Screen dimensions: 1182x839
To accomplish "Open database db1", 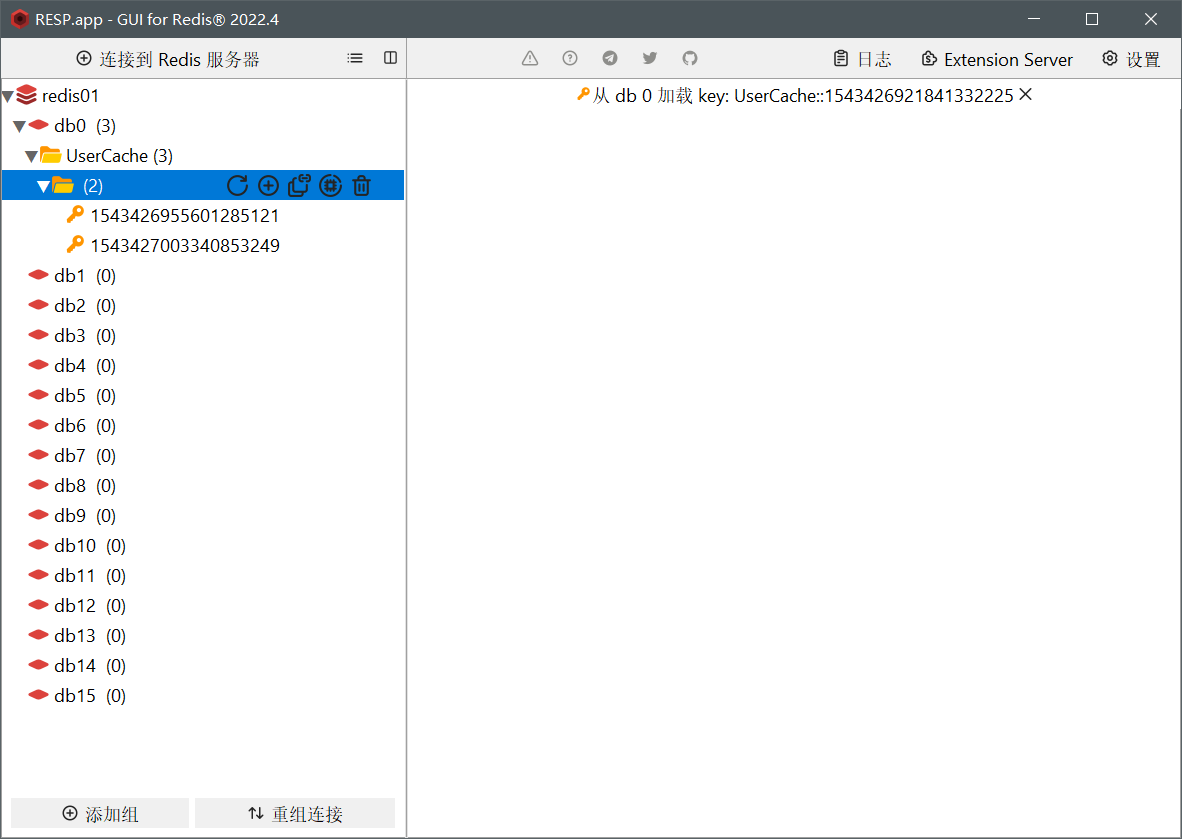I will tap(72, 276).
